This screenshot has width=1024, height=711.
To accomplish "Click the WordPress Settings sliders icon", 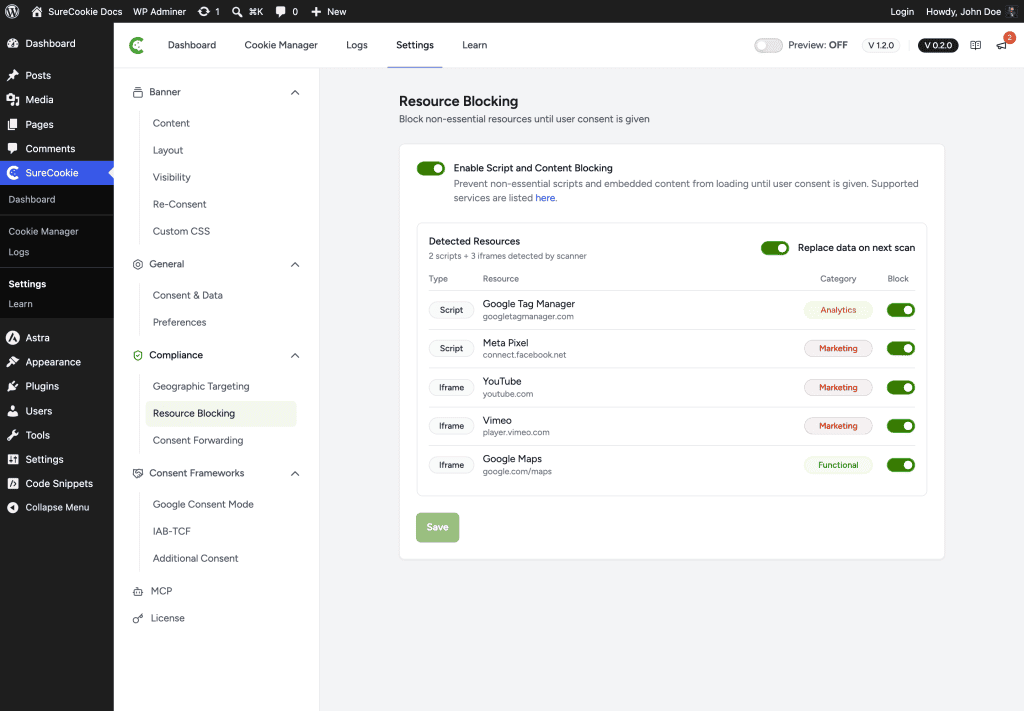I will (x=12, y=459).
